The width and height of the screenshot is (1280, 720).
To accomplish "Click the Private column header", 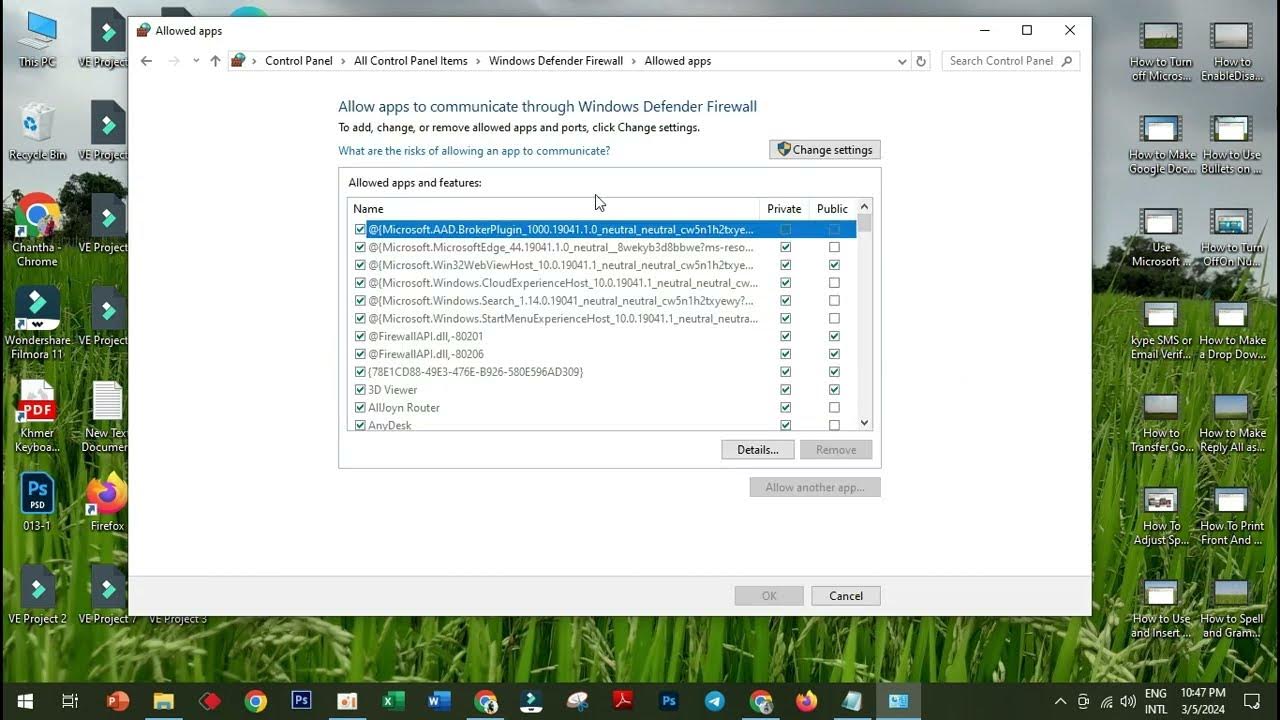I will pyautogui.click(x=784, y=209).
